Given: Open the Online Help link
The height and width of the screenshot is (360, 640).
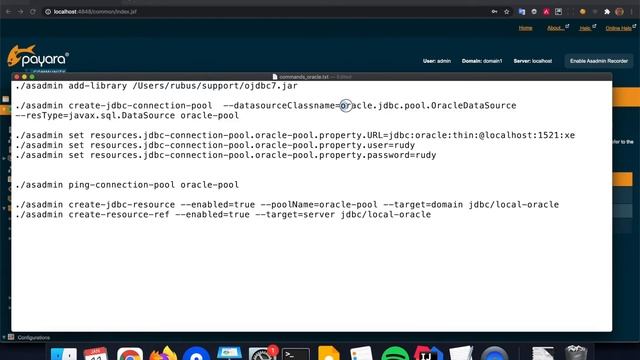Looking at the screenshot, I should point(618,28).
